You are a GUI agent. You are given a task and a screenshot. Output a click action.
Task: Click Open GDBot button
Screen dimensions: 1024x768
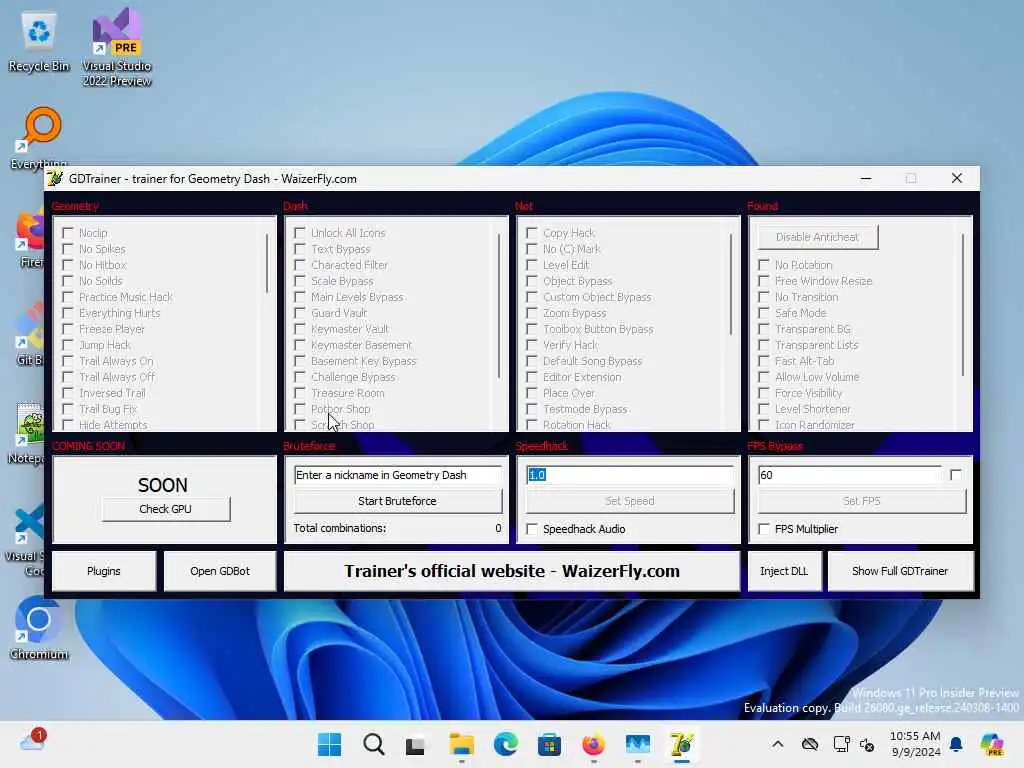click(x=220, y=571)
